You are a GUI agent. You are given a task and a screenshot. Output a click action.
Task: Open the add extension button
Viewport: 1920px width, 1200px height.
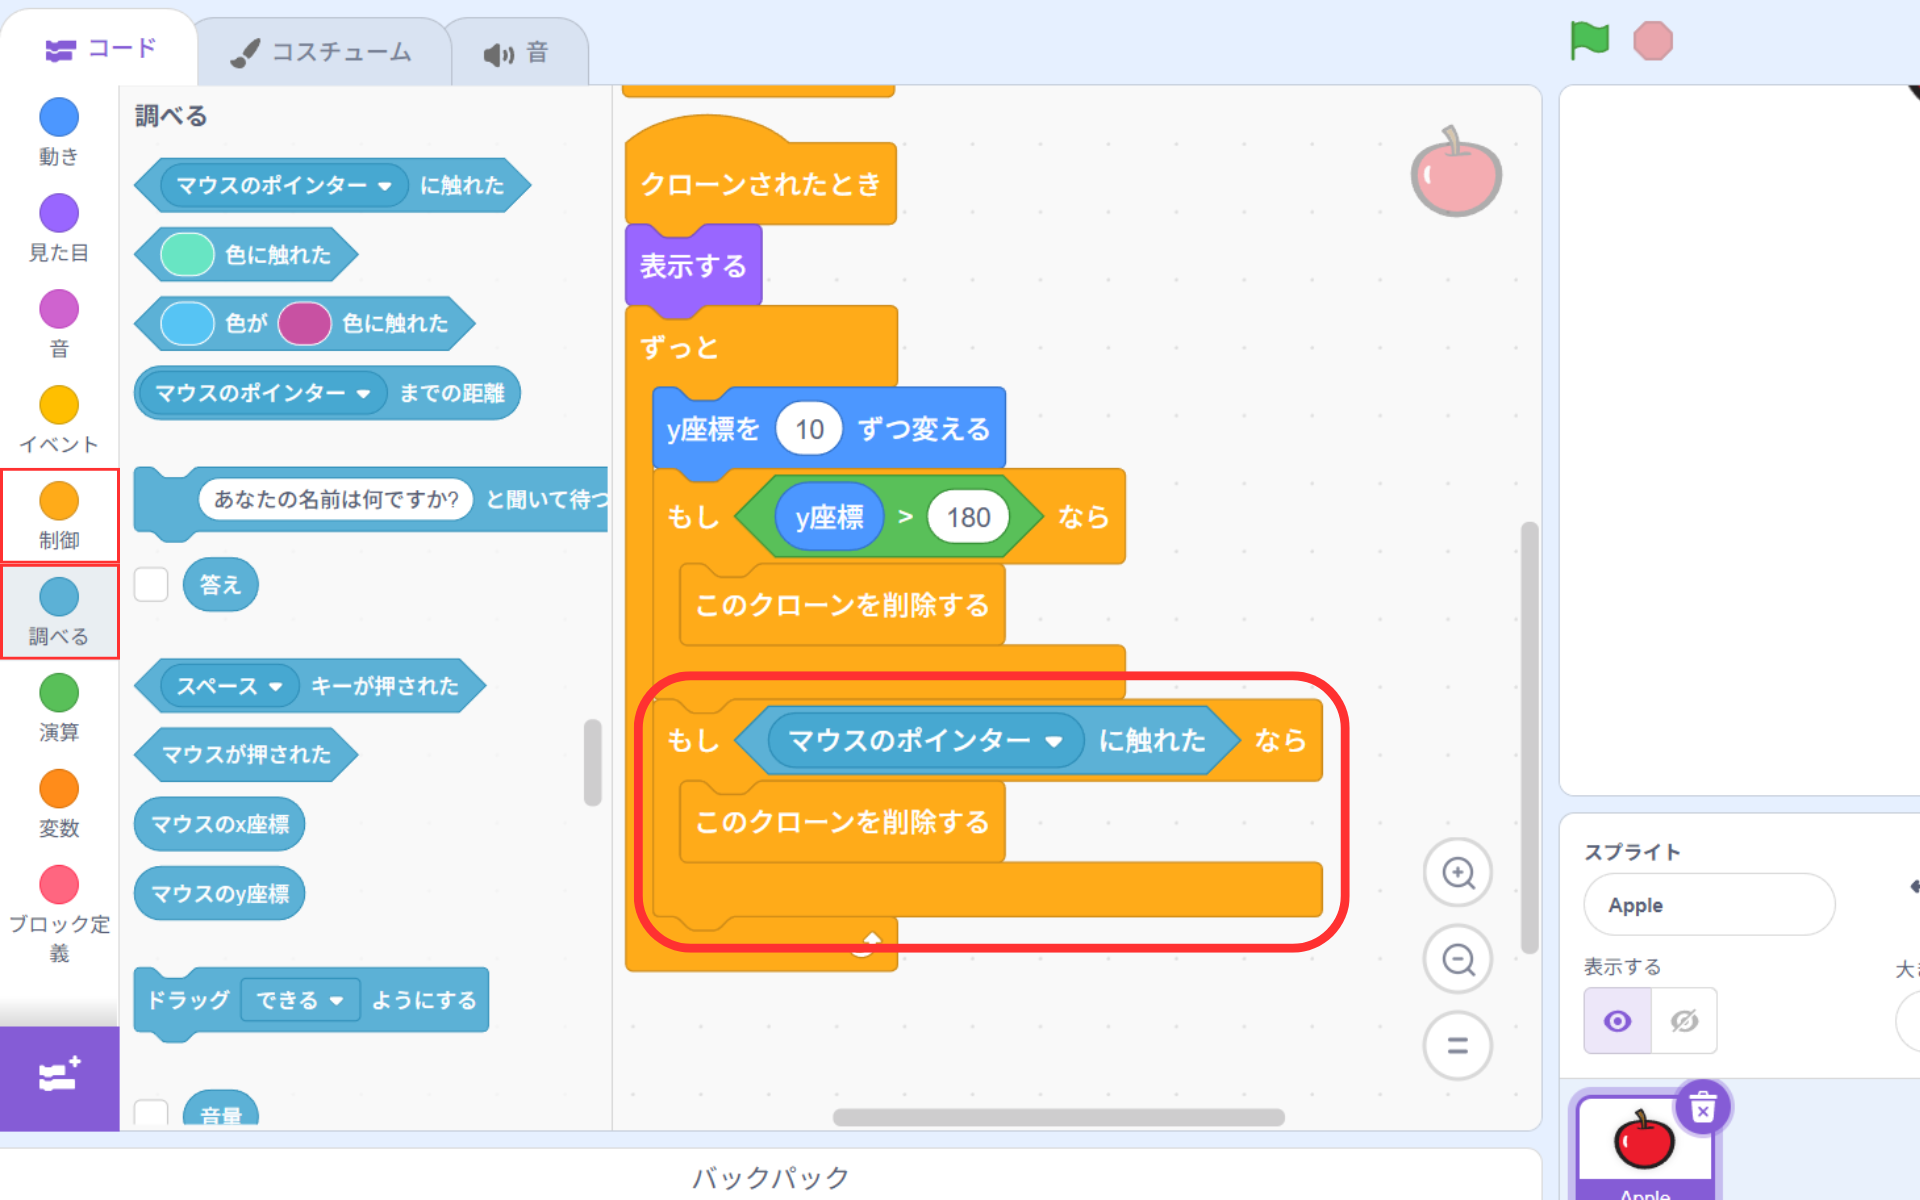(59, 1077)
